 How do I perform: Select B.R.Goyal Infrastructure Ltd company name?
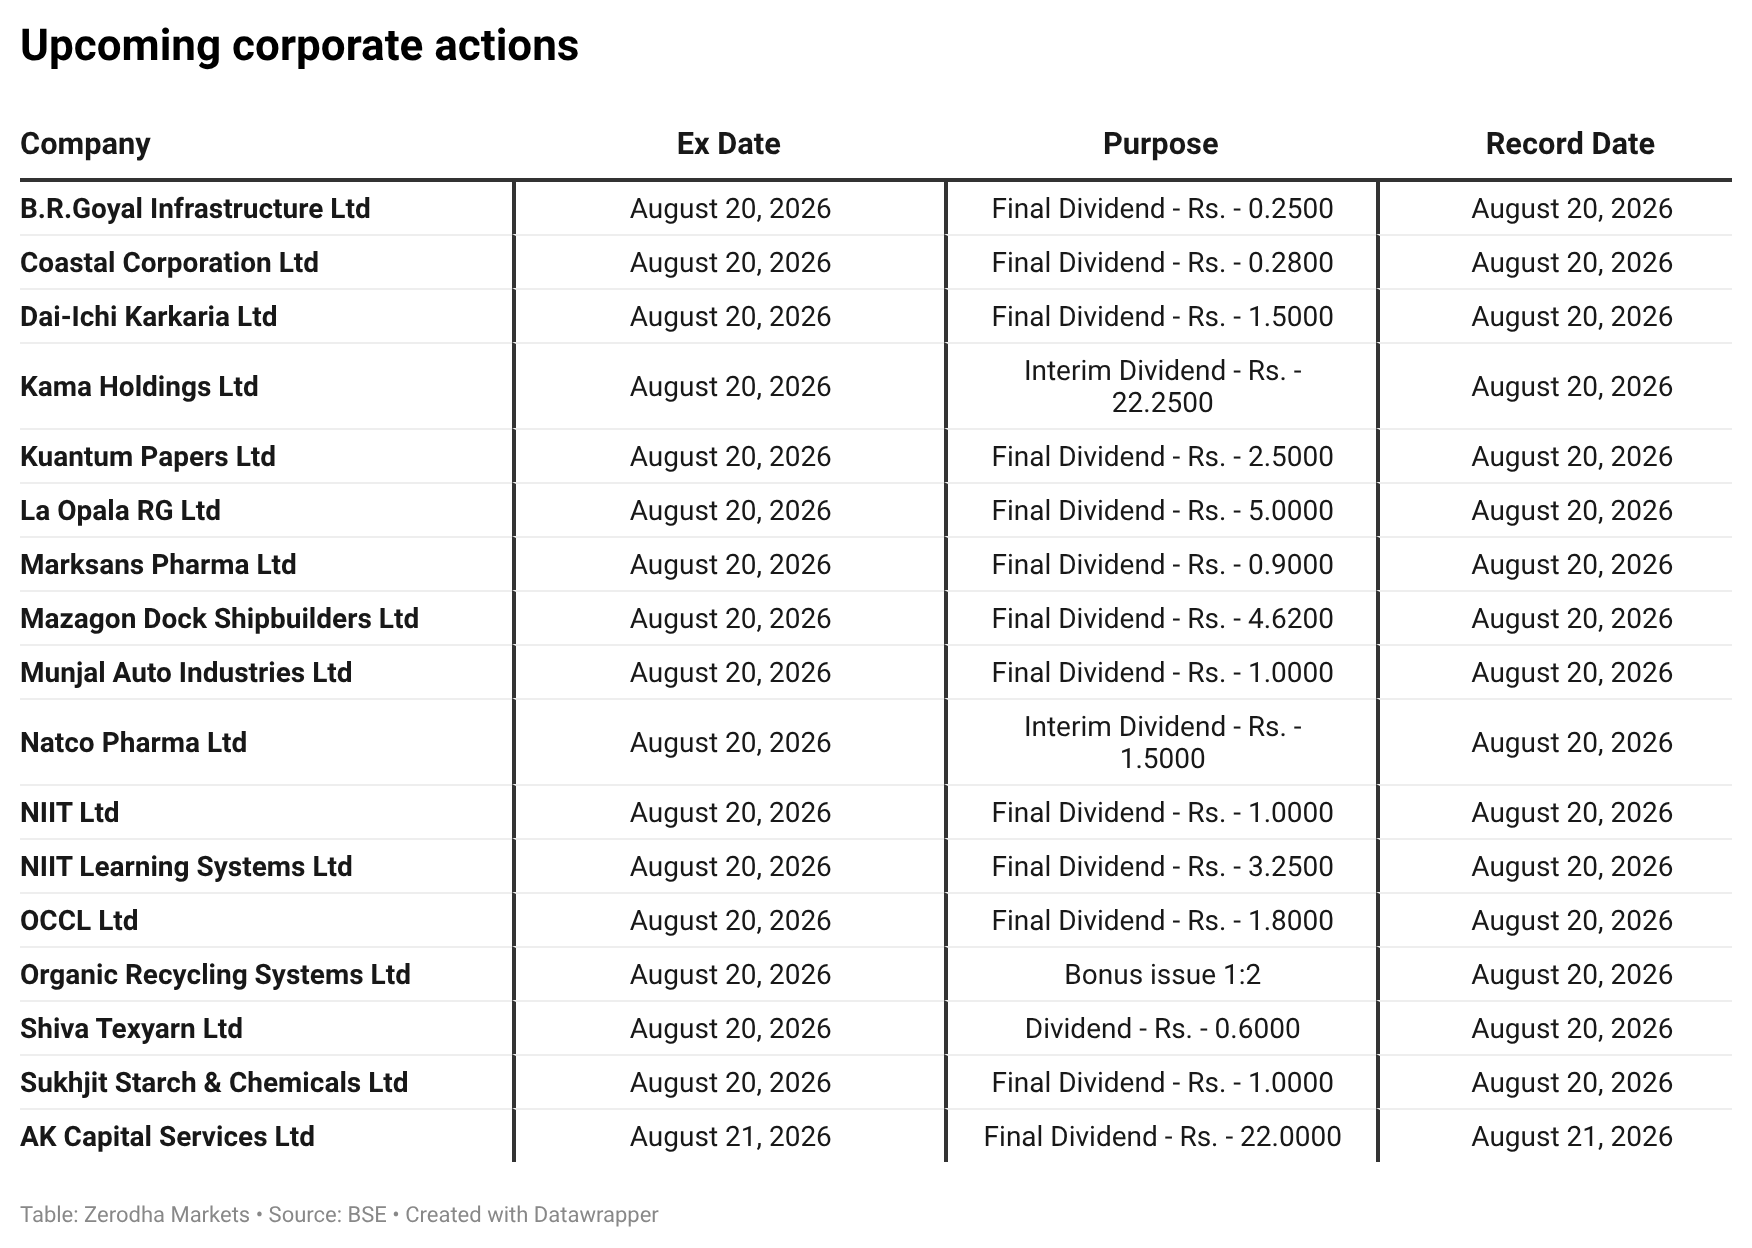(195, 209)
